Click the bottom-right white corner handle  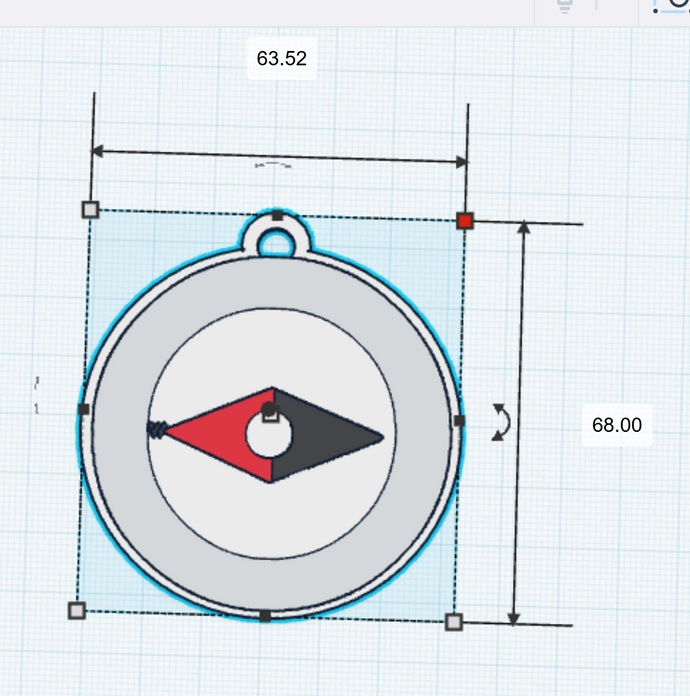(x=453, y=622)
